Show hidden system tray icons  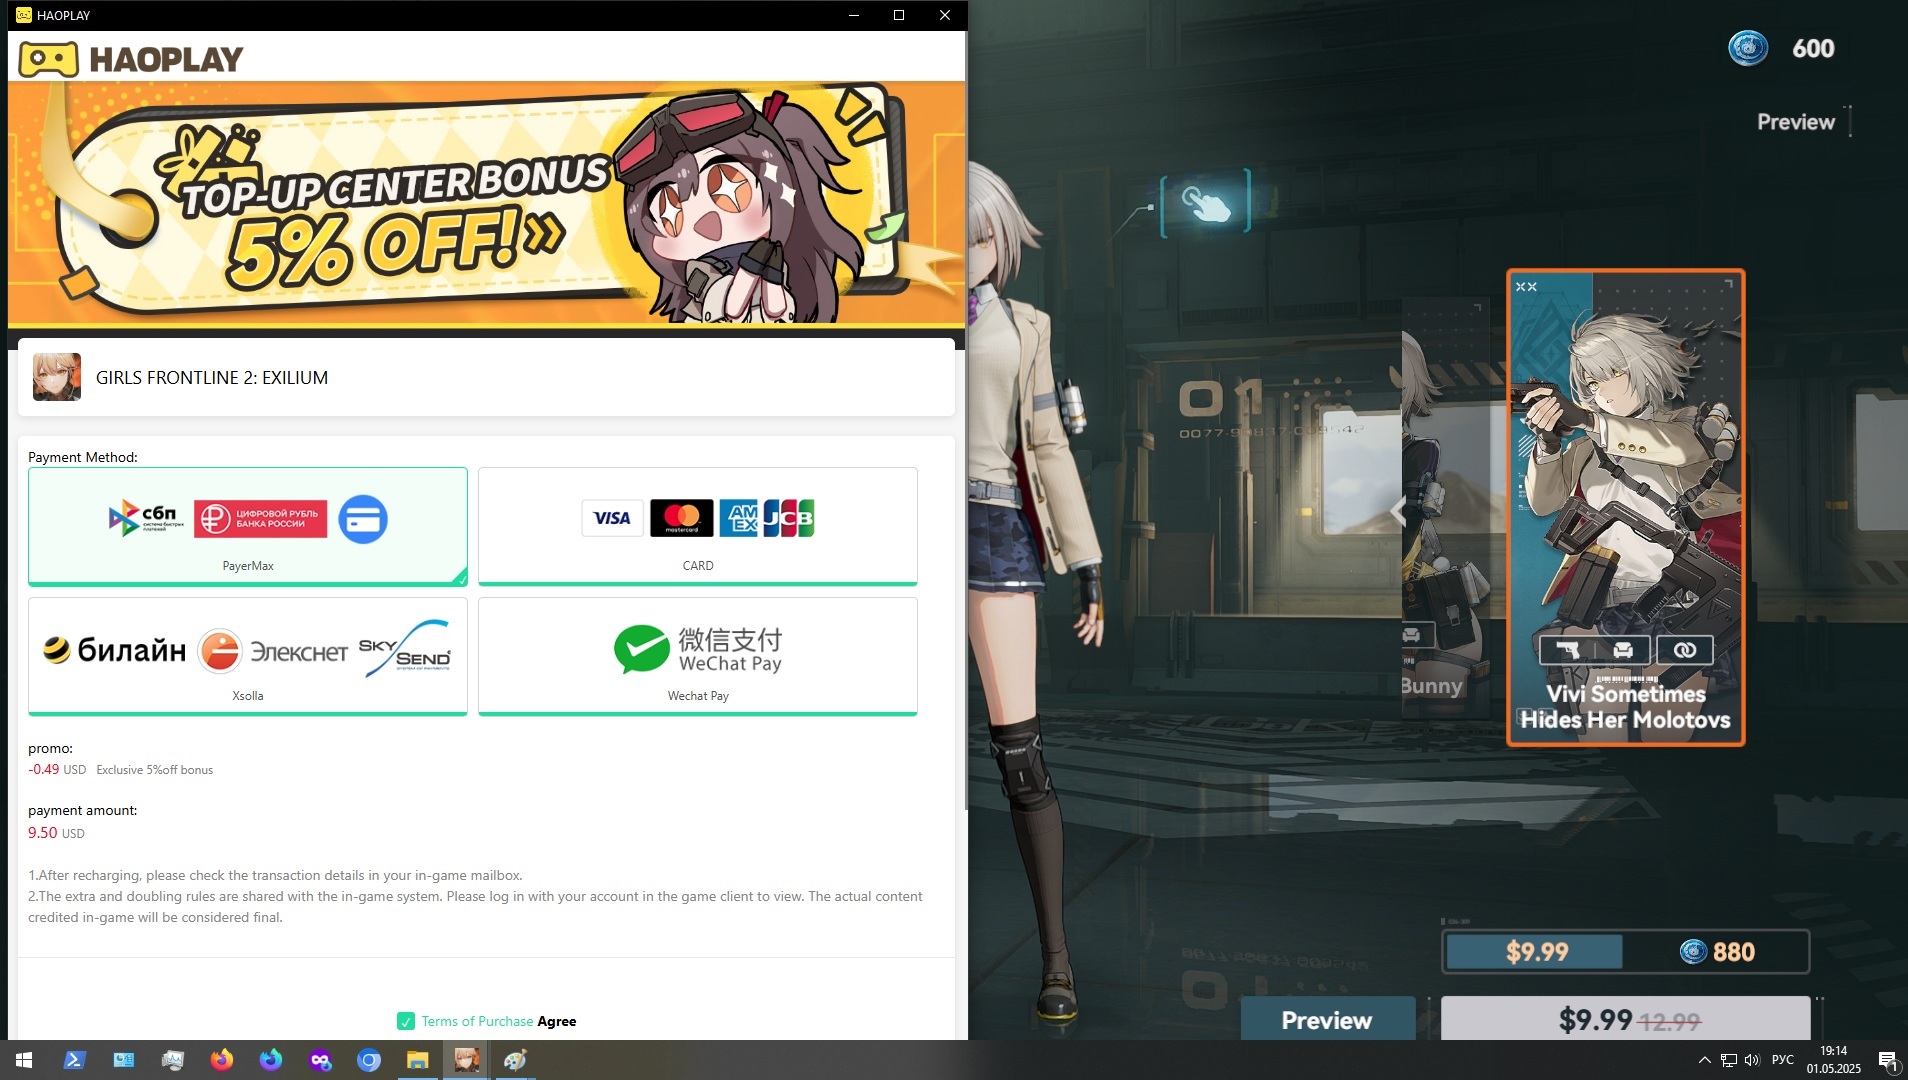[1704, 1060]
